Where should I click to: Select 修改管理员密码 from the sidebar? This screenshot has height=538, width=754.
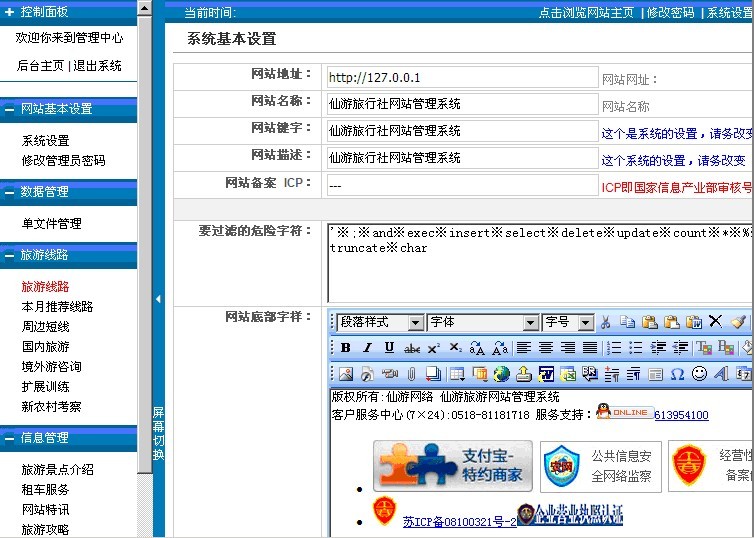63,161
